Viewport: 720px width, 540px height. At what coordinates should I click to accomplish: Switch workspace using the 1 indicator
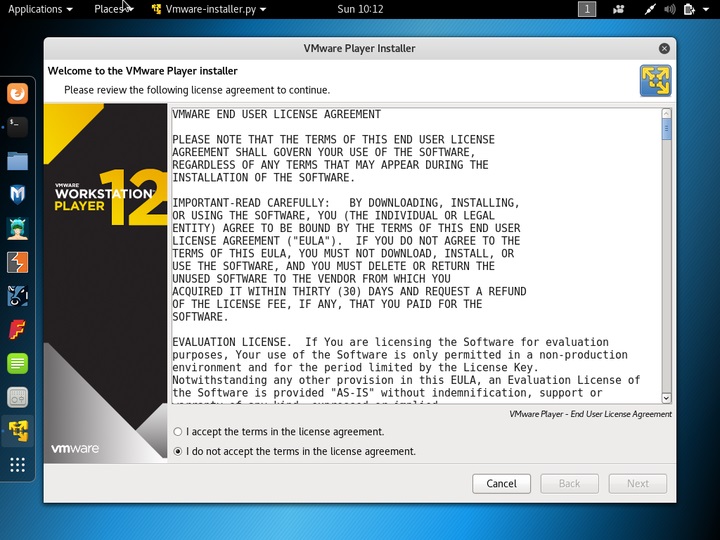pyautogui.click(x=587, y=9)
